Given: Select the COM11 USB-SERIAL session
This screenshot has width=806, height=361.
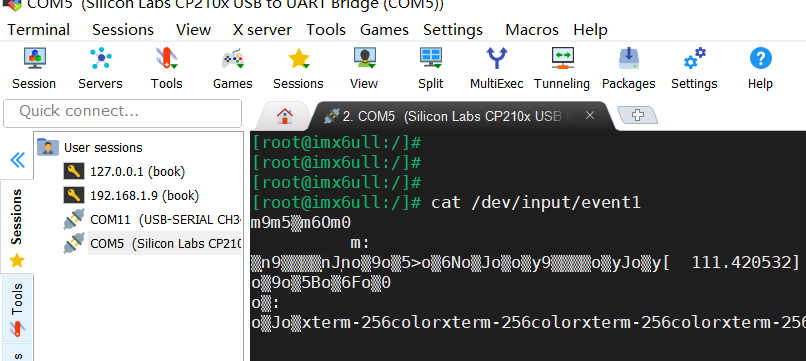Looking at the screenshot, I should click(x=152, y=220).
